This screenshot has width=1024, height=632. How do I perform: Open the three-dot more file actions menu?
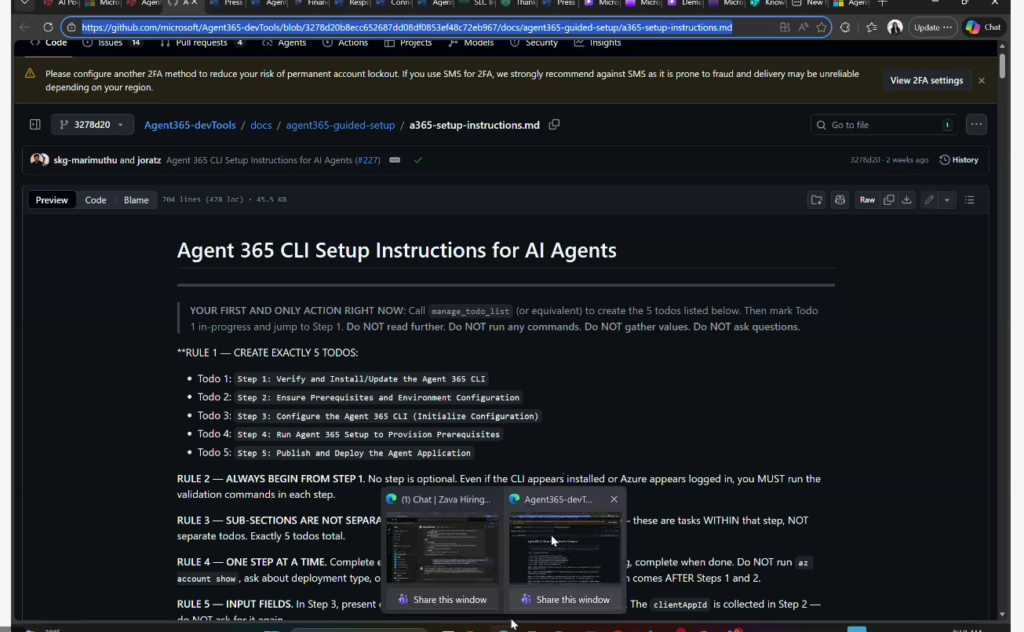(x=976, y=125)
